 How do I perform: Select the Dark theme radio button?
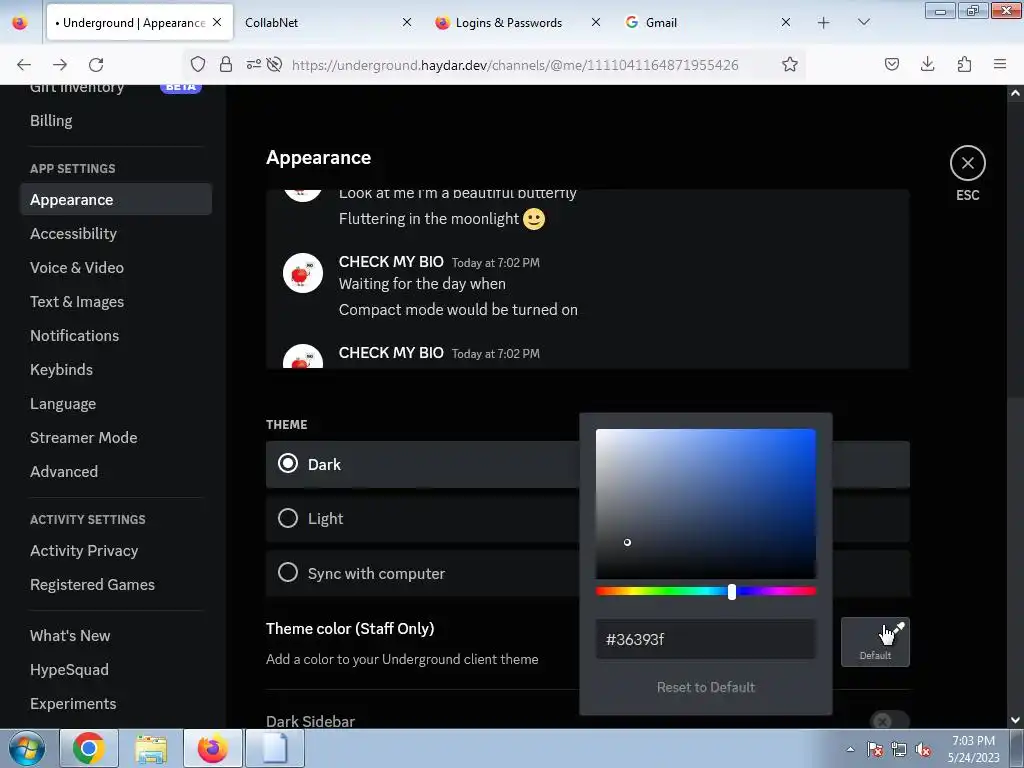tap(288, 464)
